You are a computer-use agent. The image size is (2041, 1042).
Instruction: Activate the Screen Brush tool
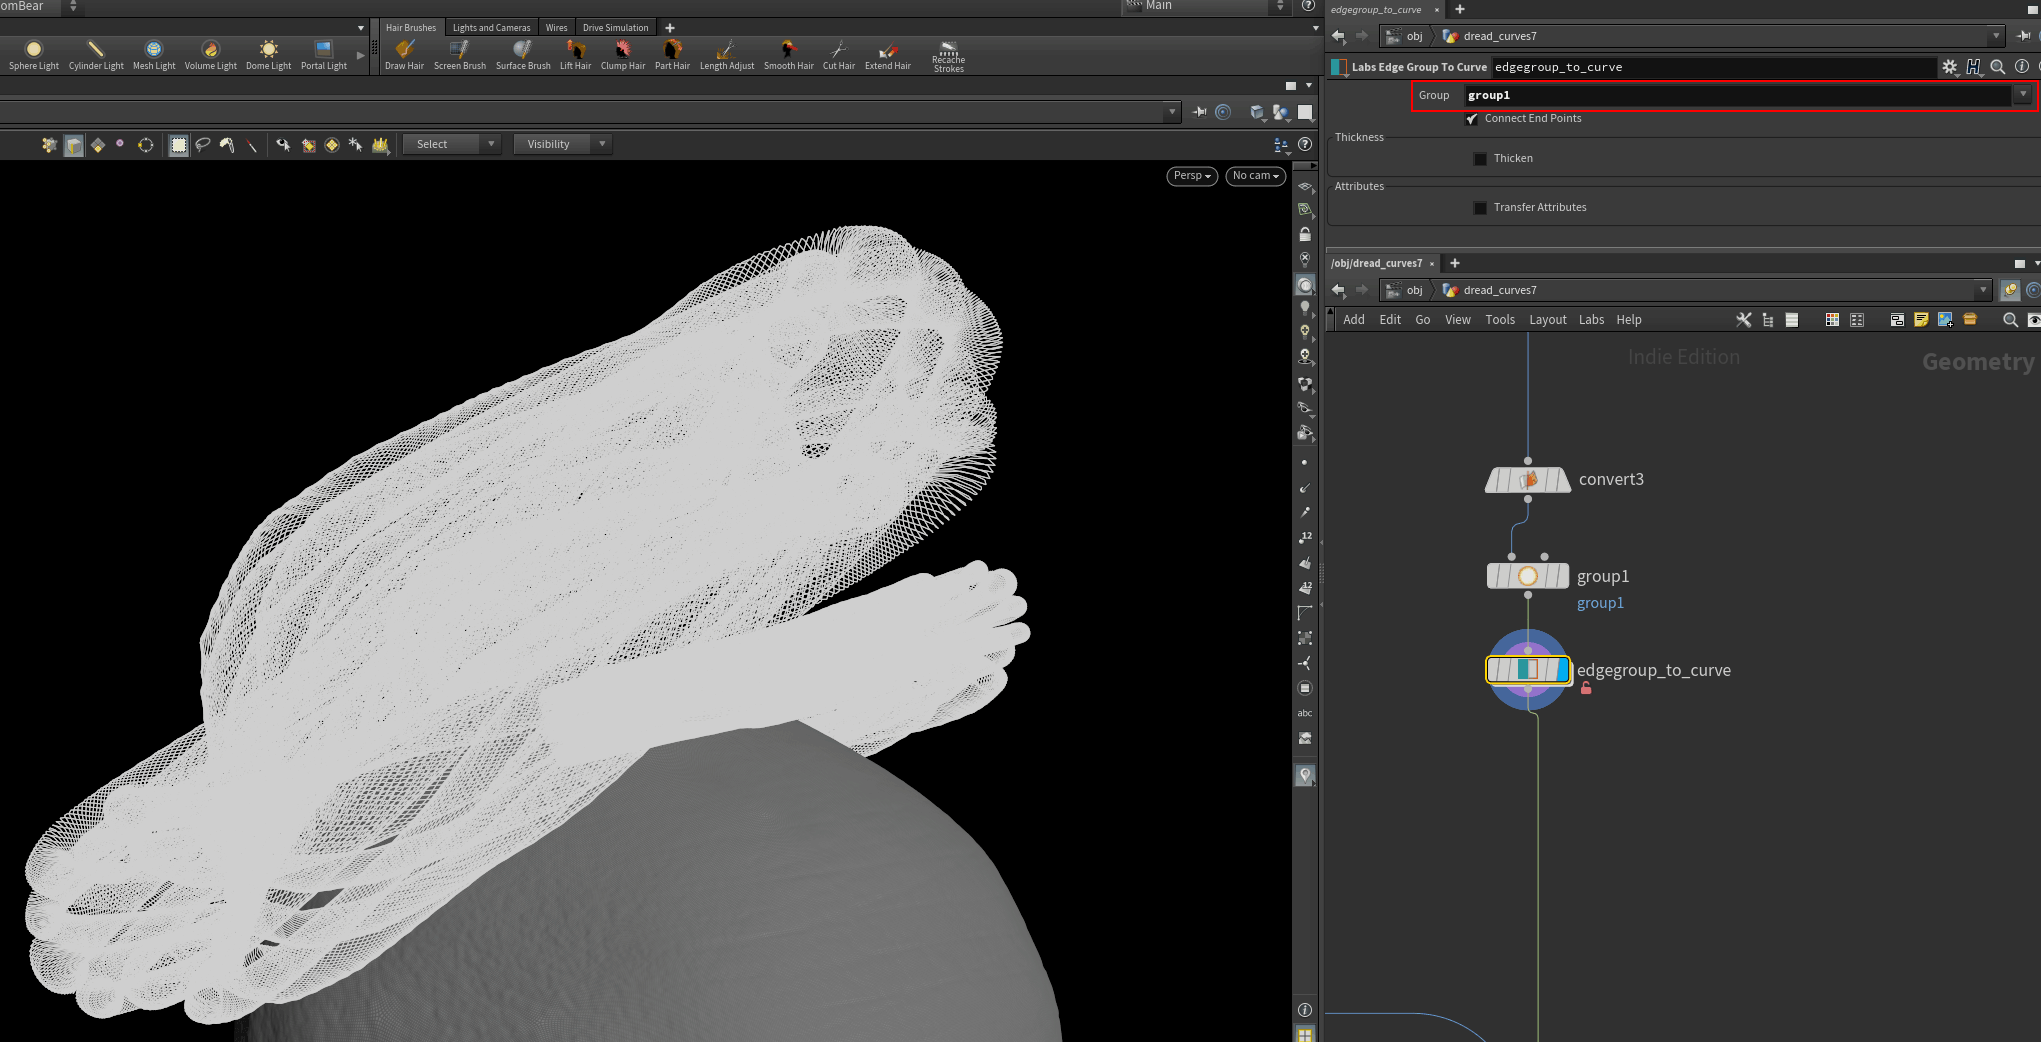pyautogui.click(x=460, y=55)
